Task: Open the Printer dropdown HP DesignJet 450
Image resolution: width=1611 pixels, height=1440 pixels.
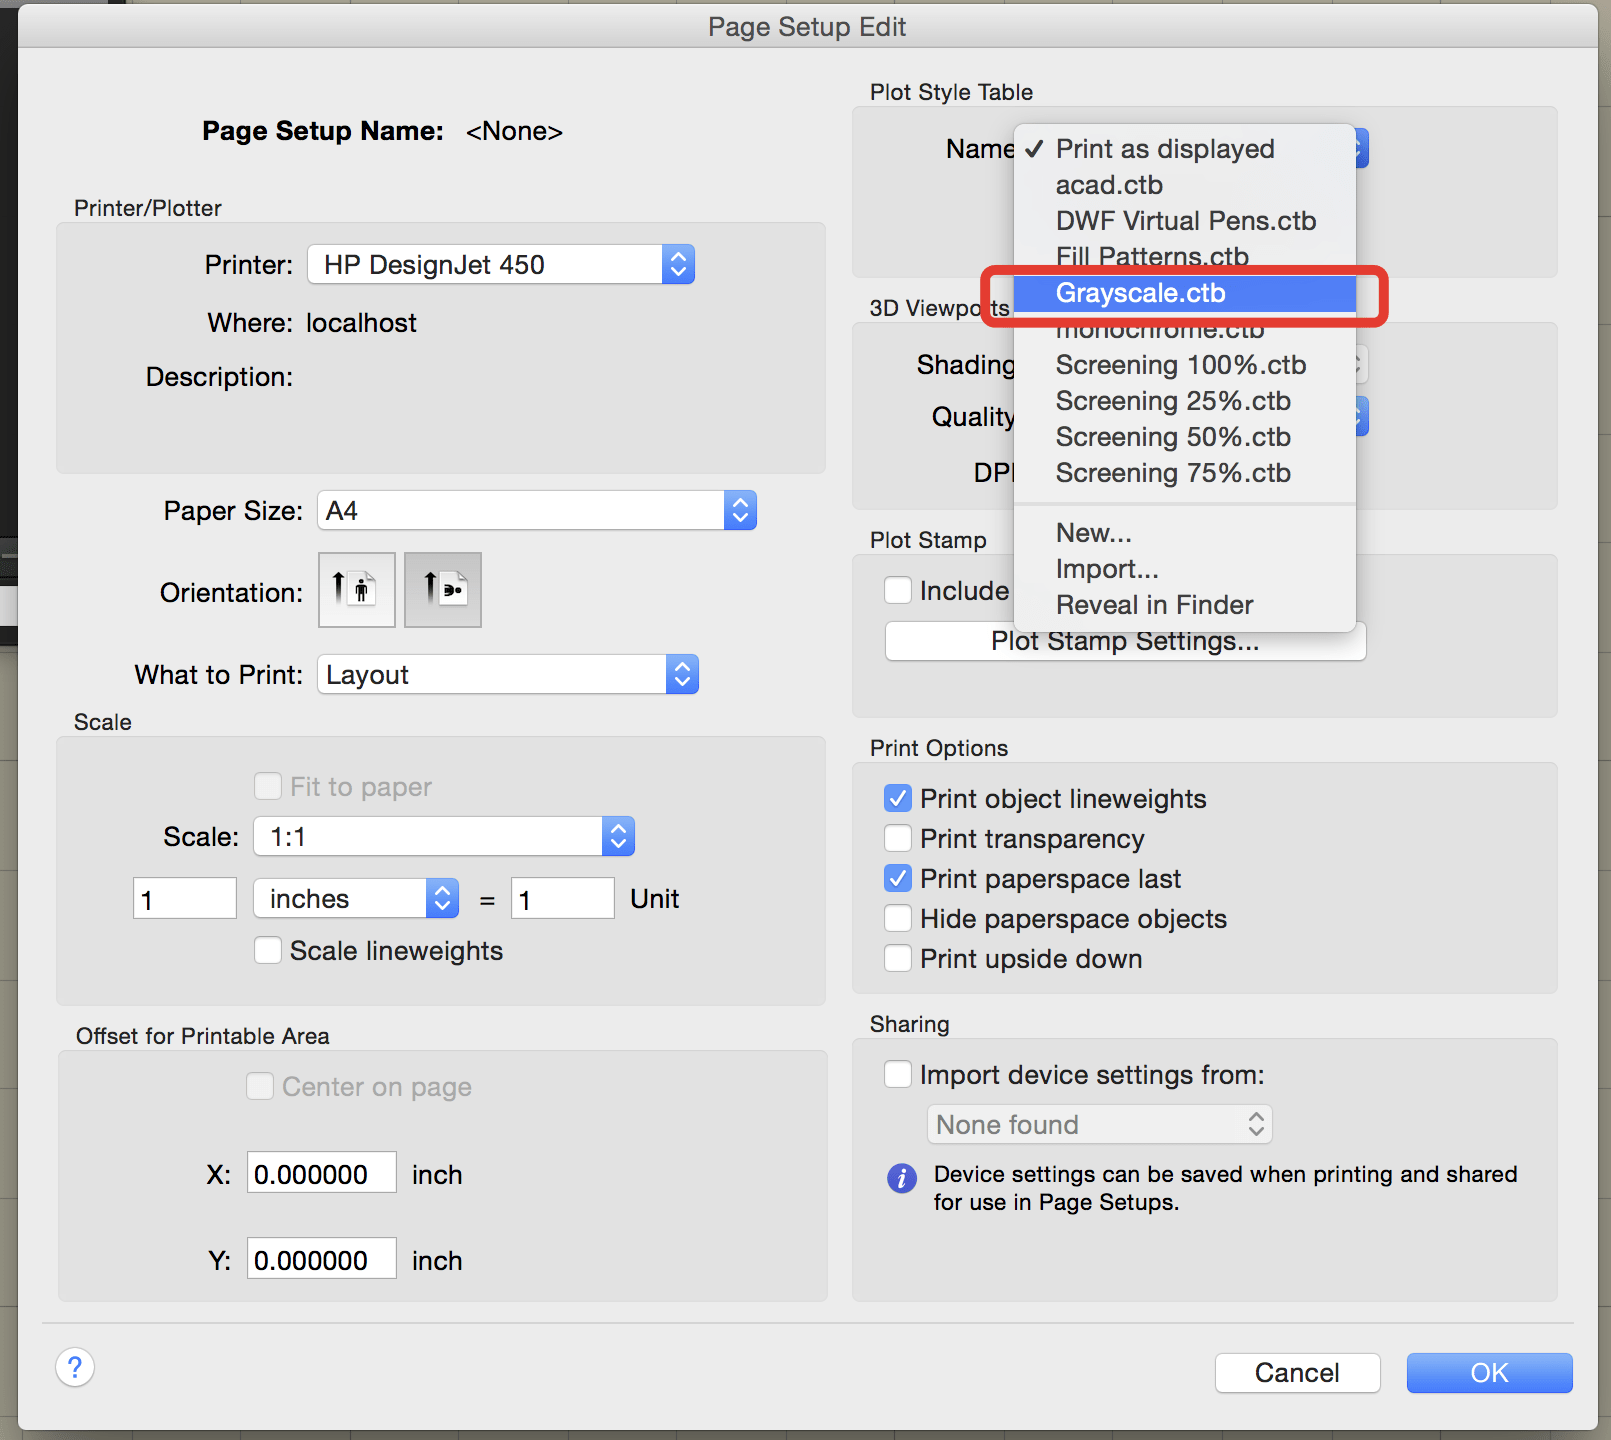Action: (501, 264)
